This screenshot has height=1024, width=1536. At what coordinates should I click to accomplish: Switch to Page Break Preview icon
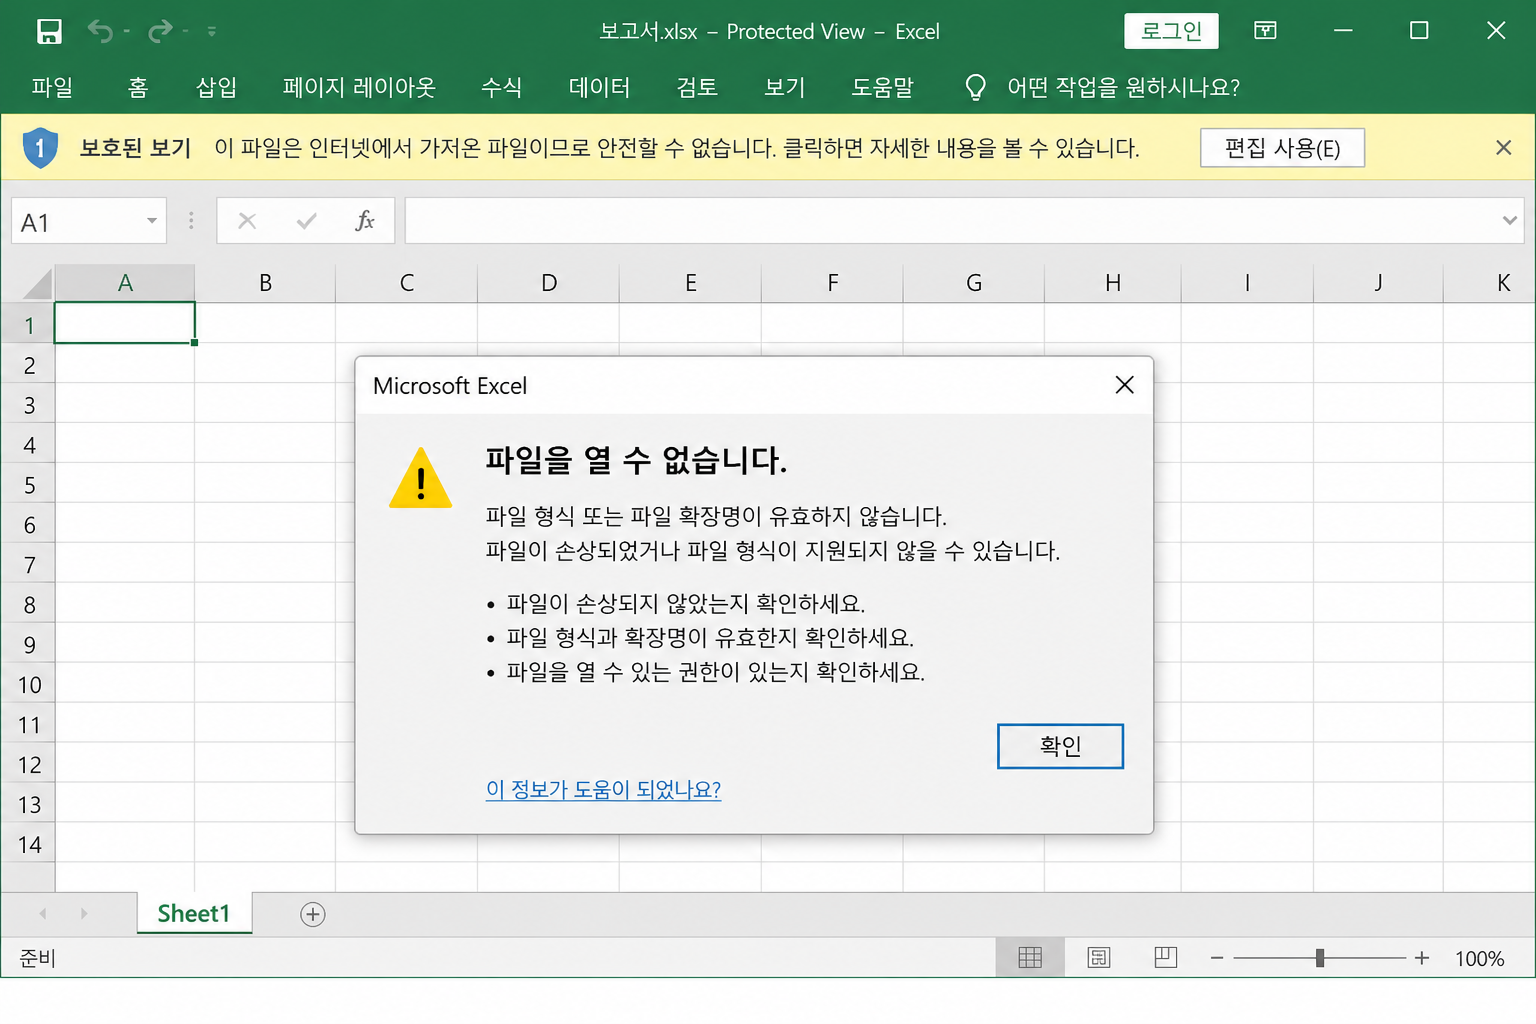[1166, 958]
